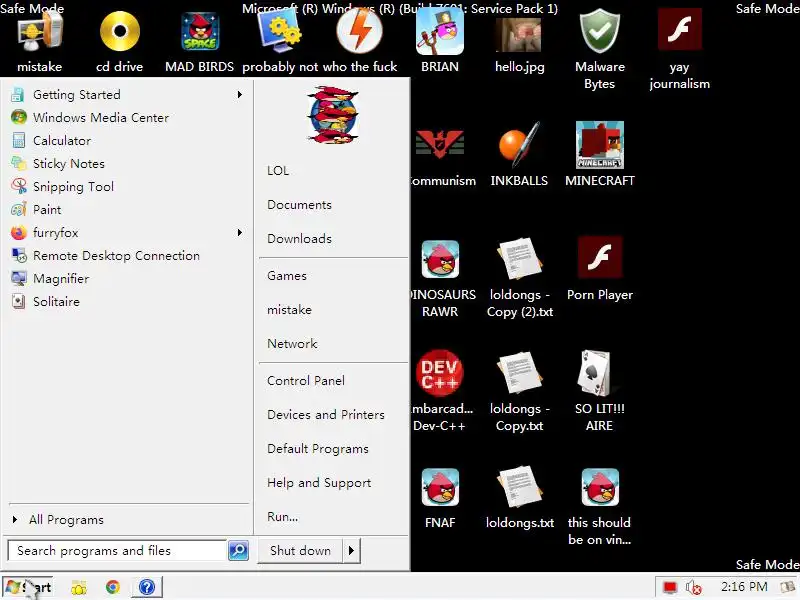Open Getting Started in Start menu
The height and width of the screenshot is (600, 800).
coord(127,95)
